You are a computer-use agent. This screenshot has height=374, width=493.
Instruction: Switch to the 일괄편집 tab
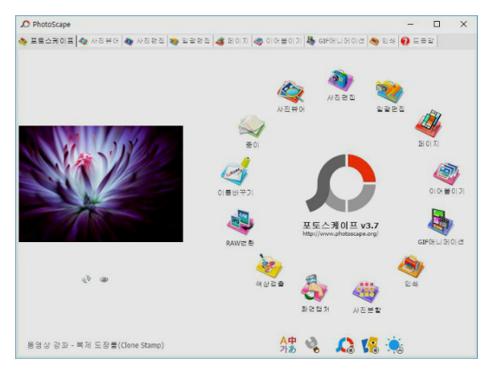[x=190, y=41]
